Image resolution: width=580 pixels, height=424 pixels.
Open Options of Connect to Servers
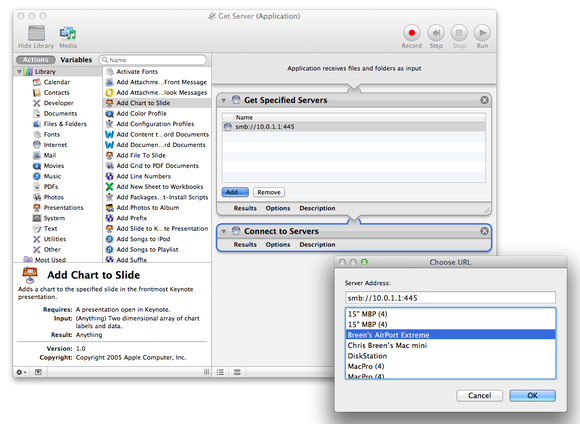point(278,245)
